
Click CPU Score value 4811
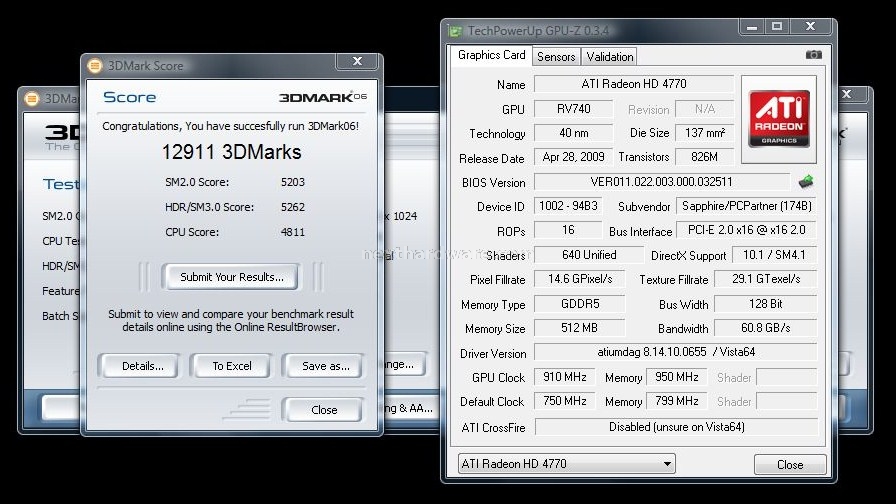click(293, 232)
